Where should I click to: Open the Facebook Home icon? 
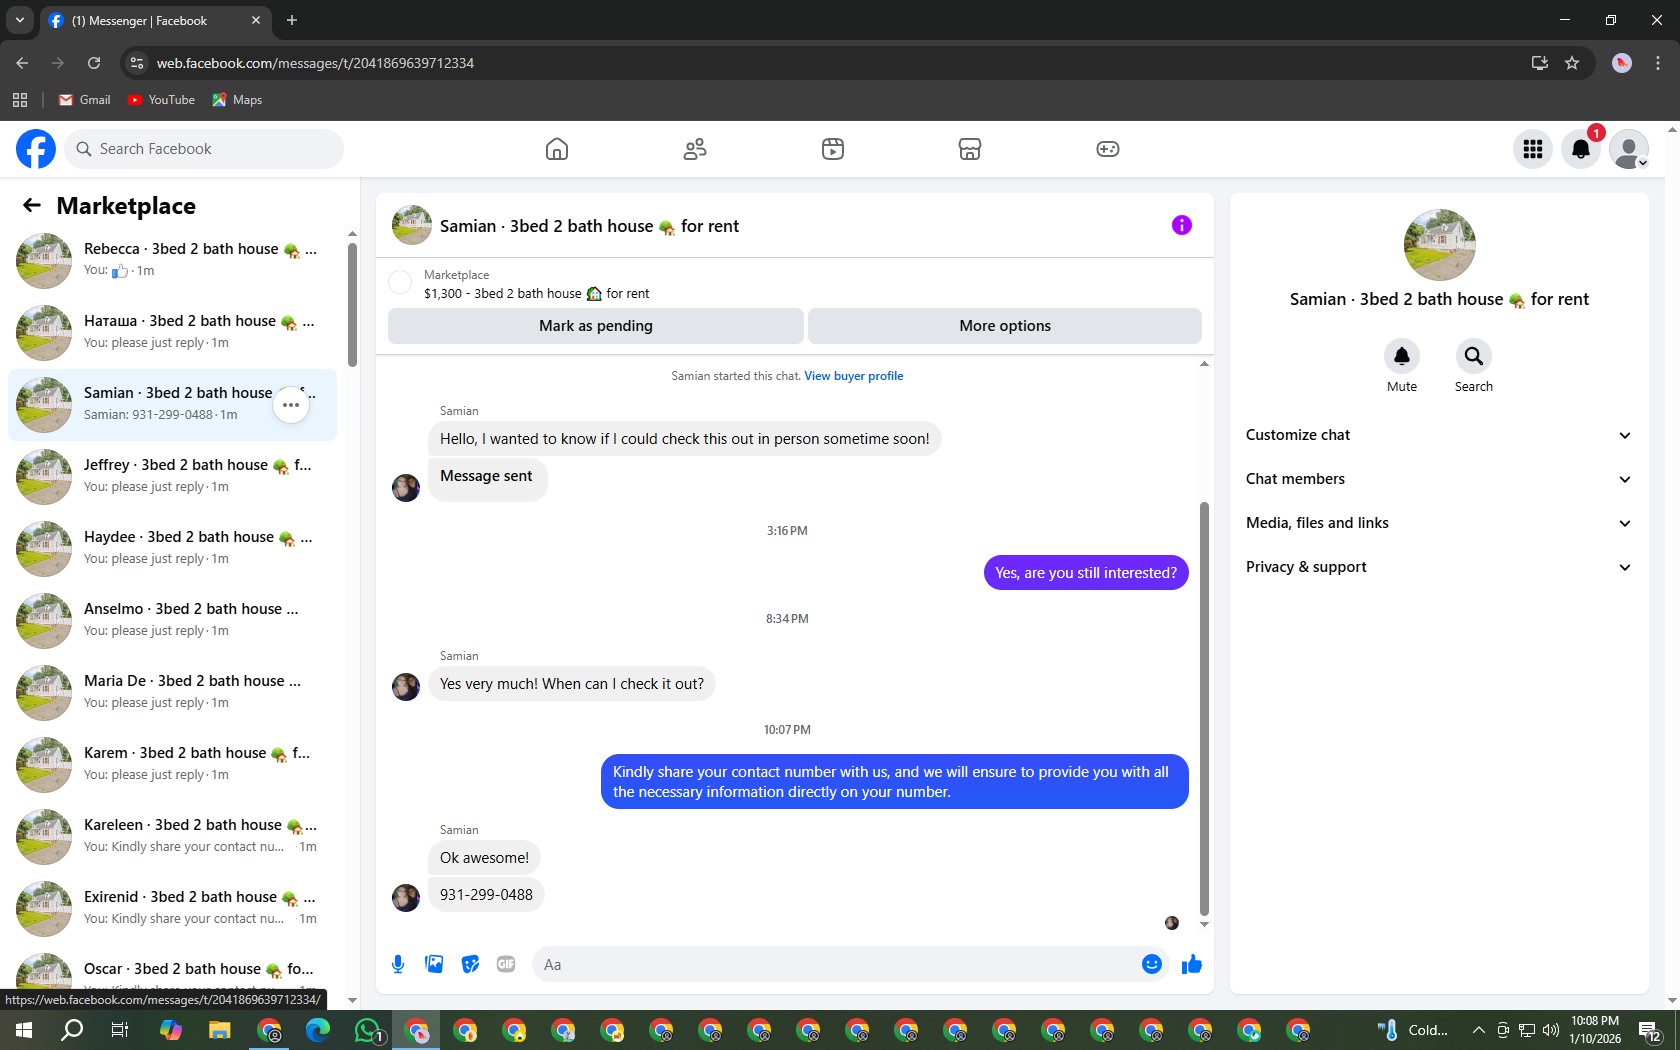[557, 149]
